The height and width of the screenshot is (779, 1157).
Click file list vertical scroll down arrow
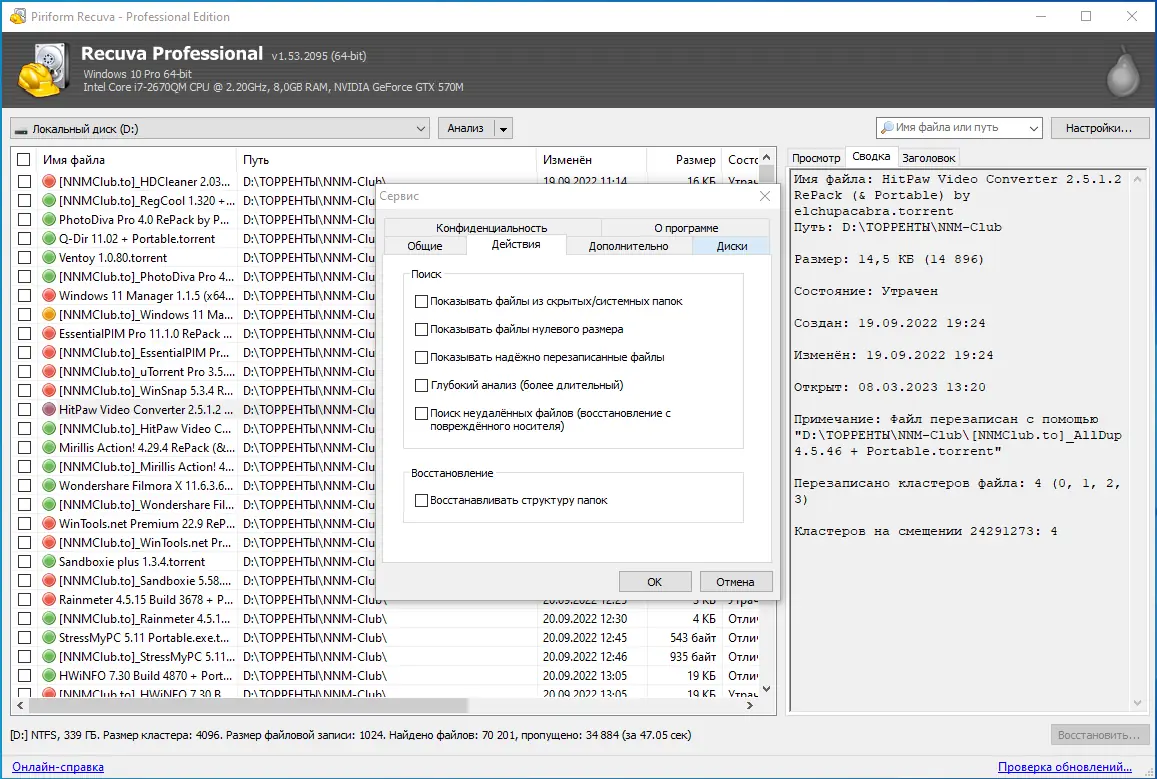coord(766,689)
